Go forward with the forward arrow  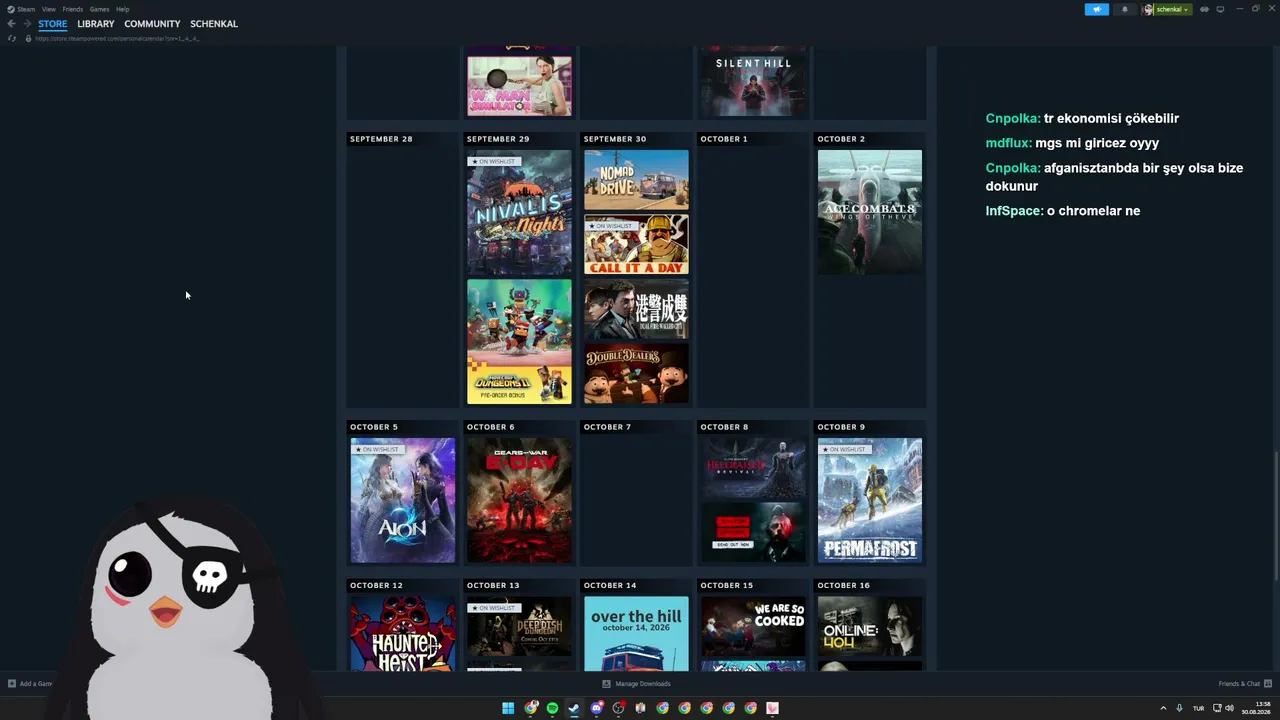click(27, 24)
